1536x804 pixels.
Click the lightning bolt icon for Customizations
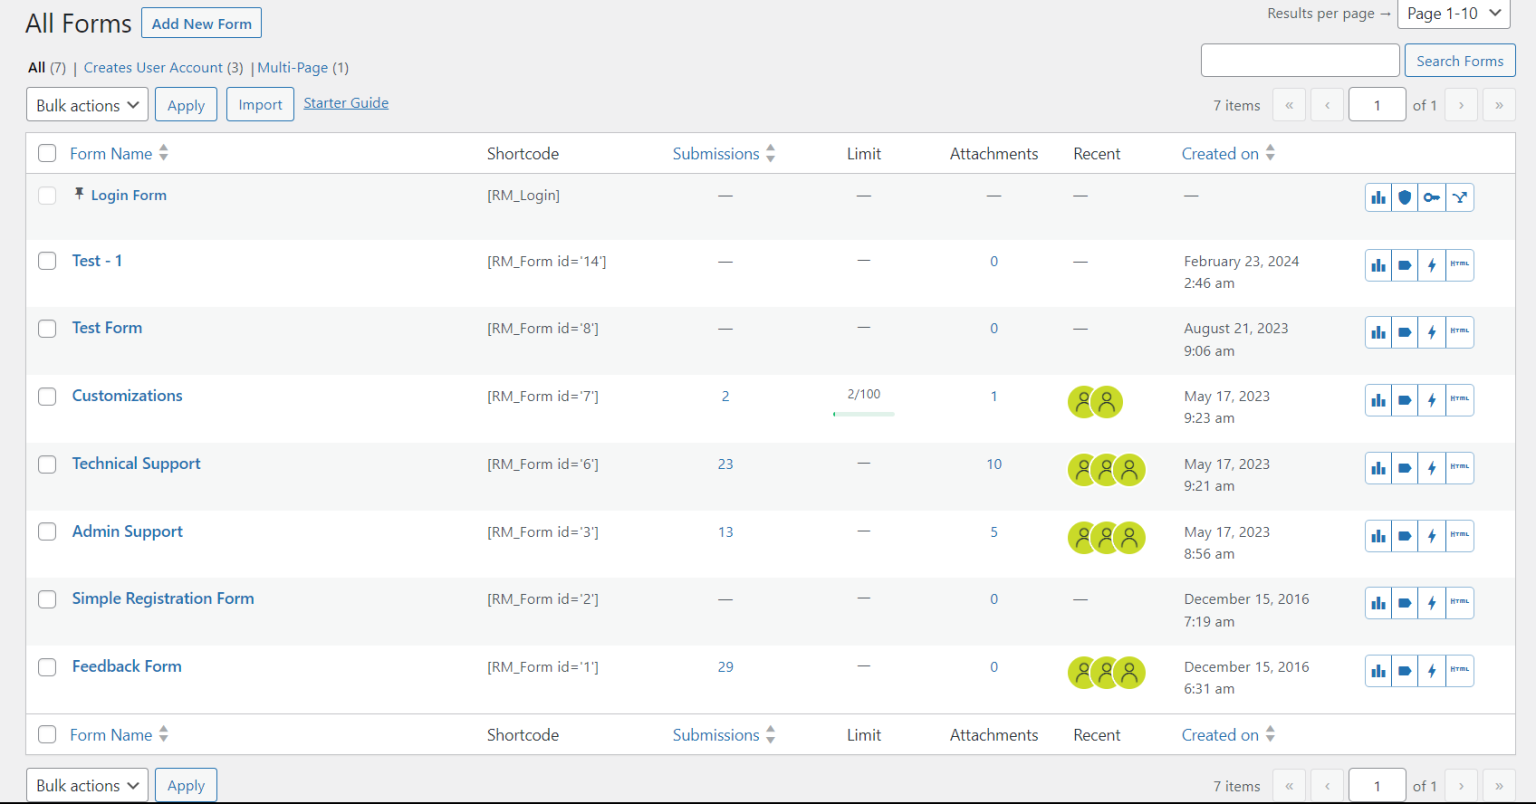coord(1432,400)
